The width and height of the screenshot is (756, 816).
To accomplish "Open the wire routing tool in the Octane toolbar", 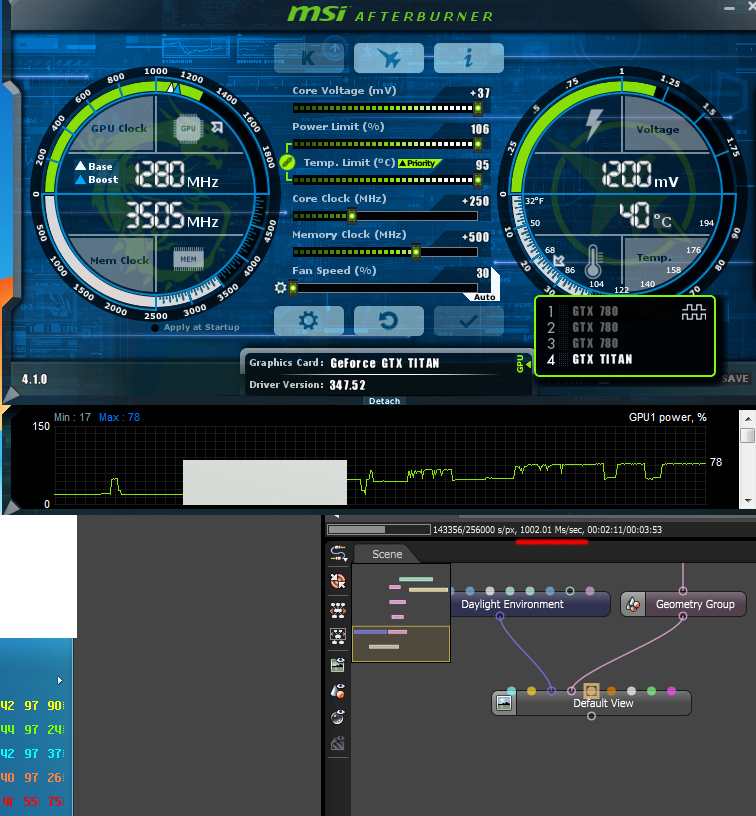I will (x=338, y=553).
